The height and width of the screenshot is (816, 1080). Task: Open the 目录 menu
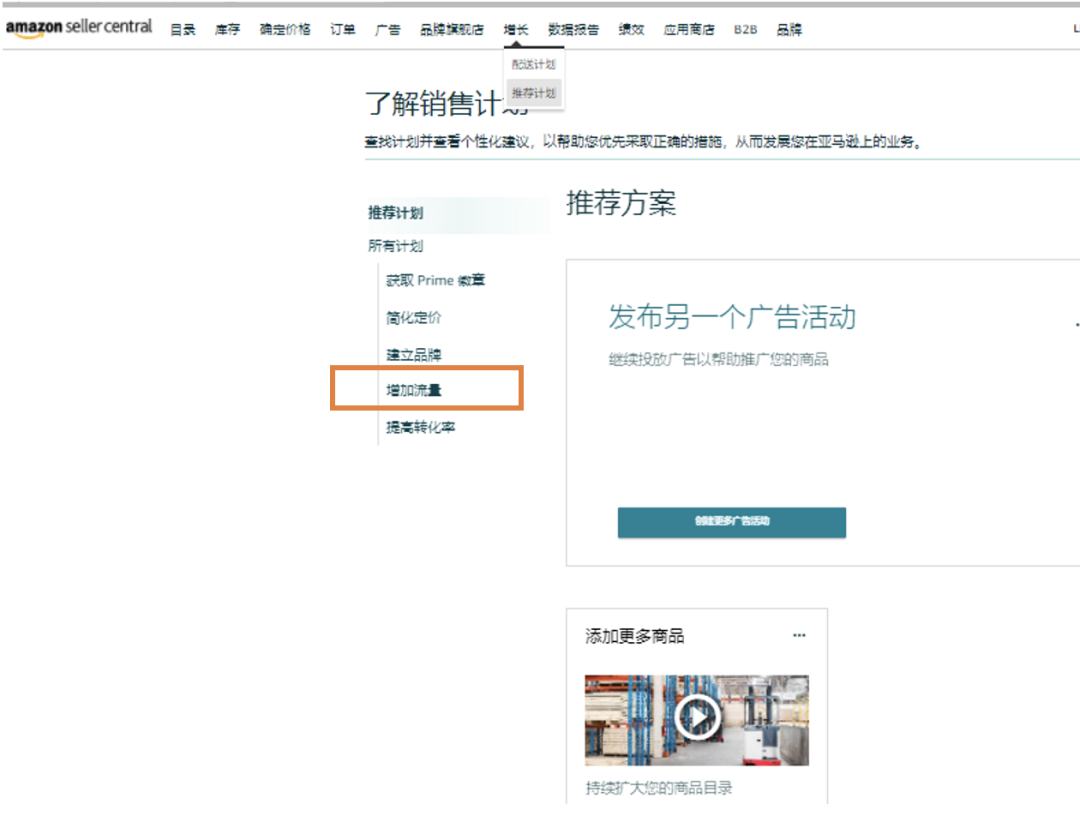click(182, 30)
